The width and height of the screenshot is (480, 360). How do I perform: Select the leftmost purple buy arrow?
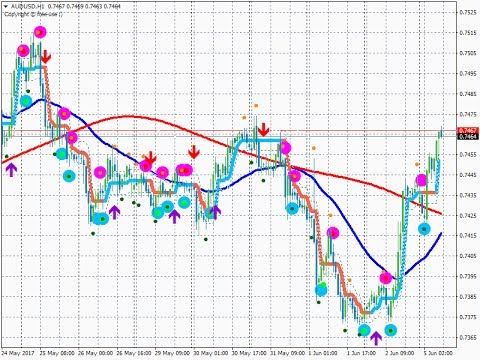coord(11,170)
